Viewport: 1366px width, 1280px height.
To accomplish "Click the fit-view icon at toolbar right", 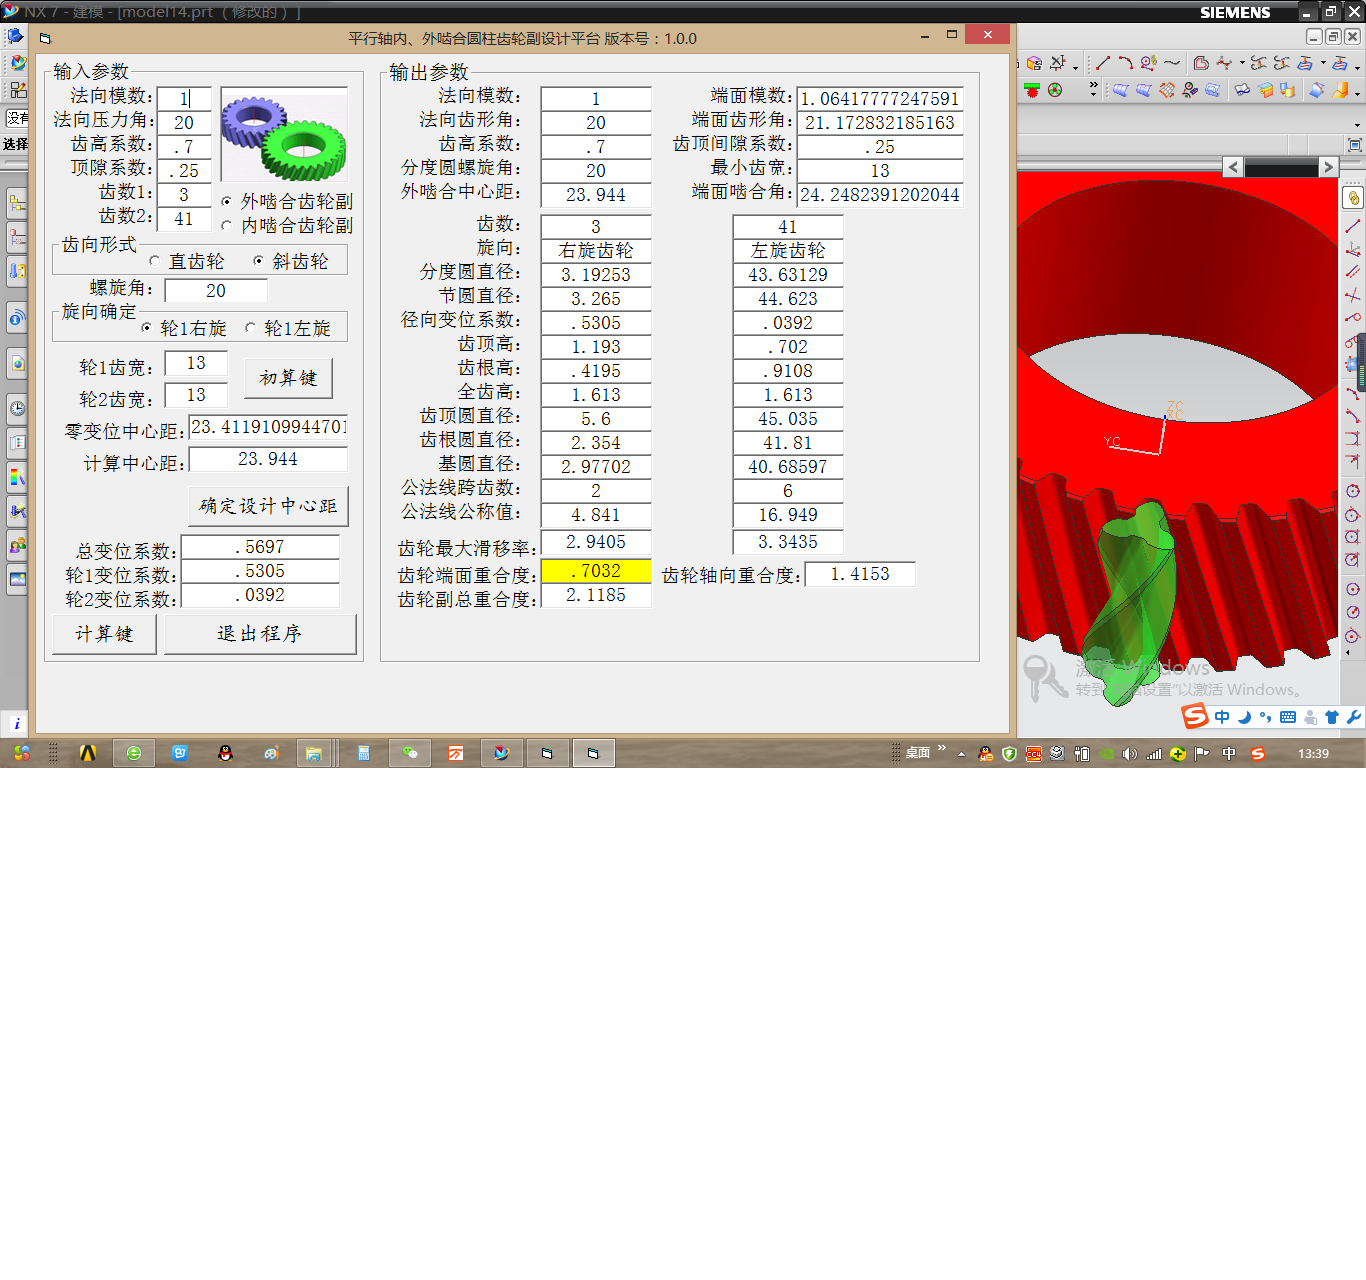I will [x=1355, y=145].
